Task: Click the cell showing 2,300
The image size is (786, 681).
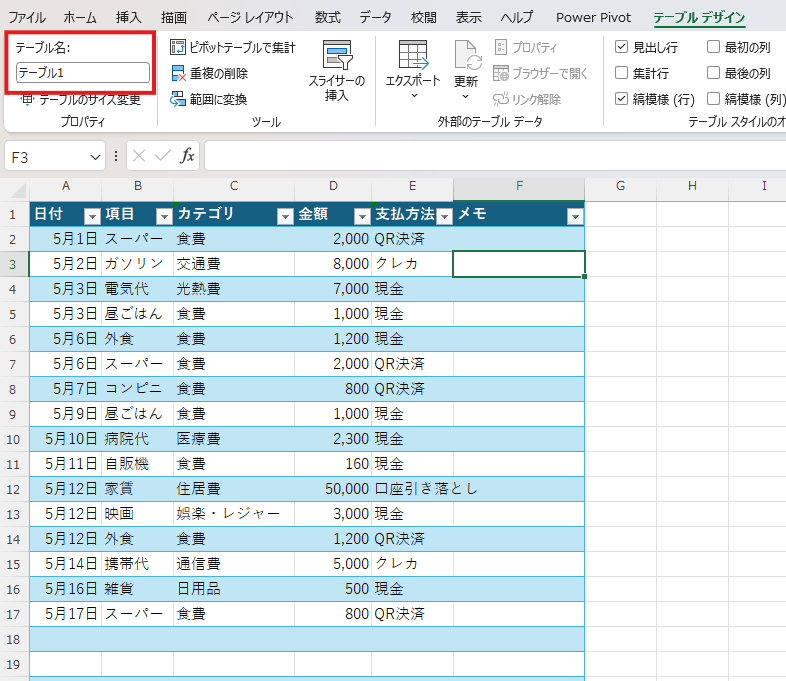Action: click(x=333, y=439)
